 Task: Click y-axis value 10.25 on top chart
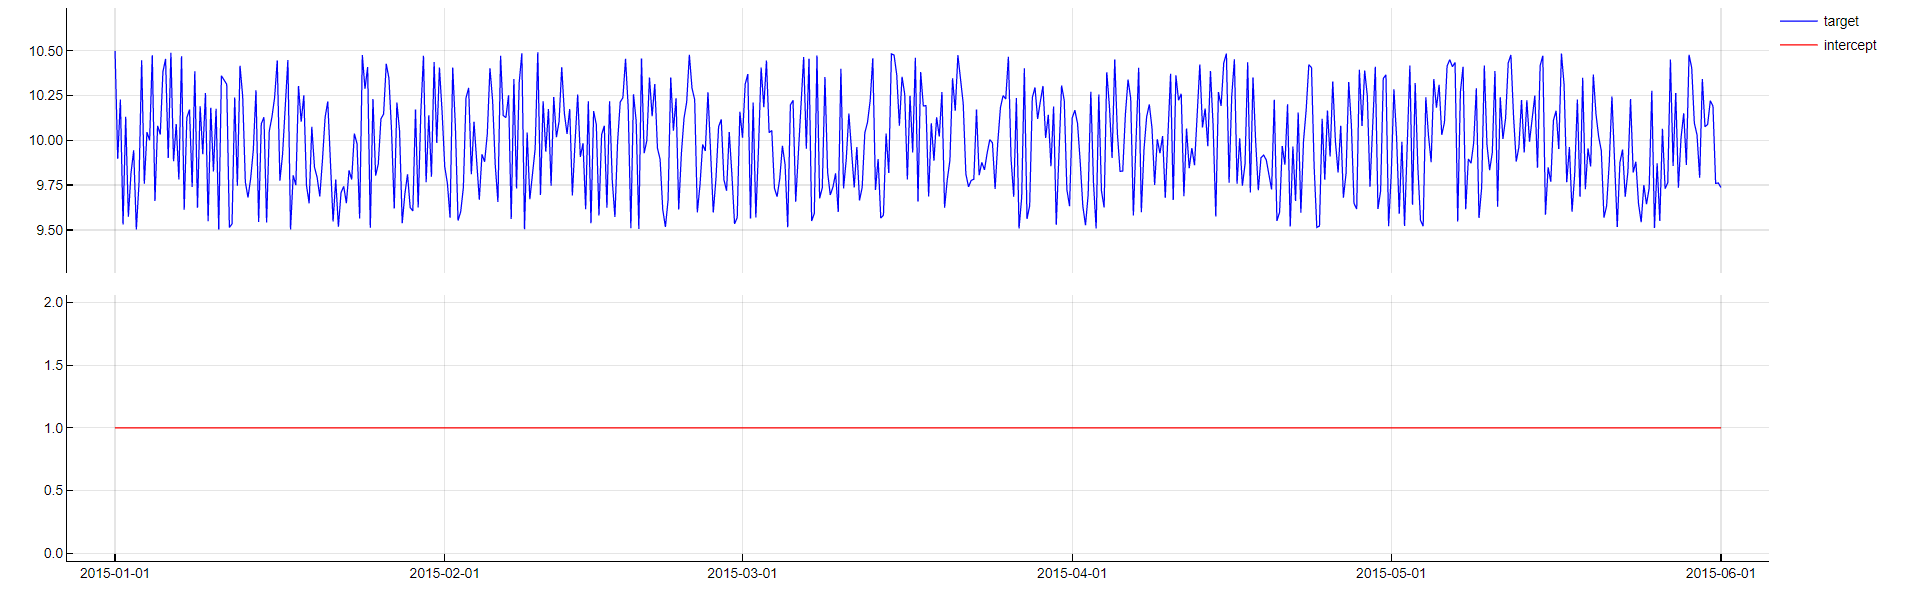coord(46,95)
